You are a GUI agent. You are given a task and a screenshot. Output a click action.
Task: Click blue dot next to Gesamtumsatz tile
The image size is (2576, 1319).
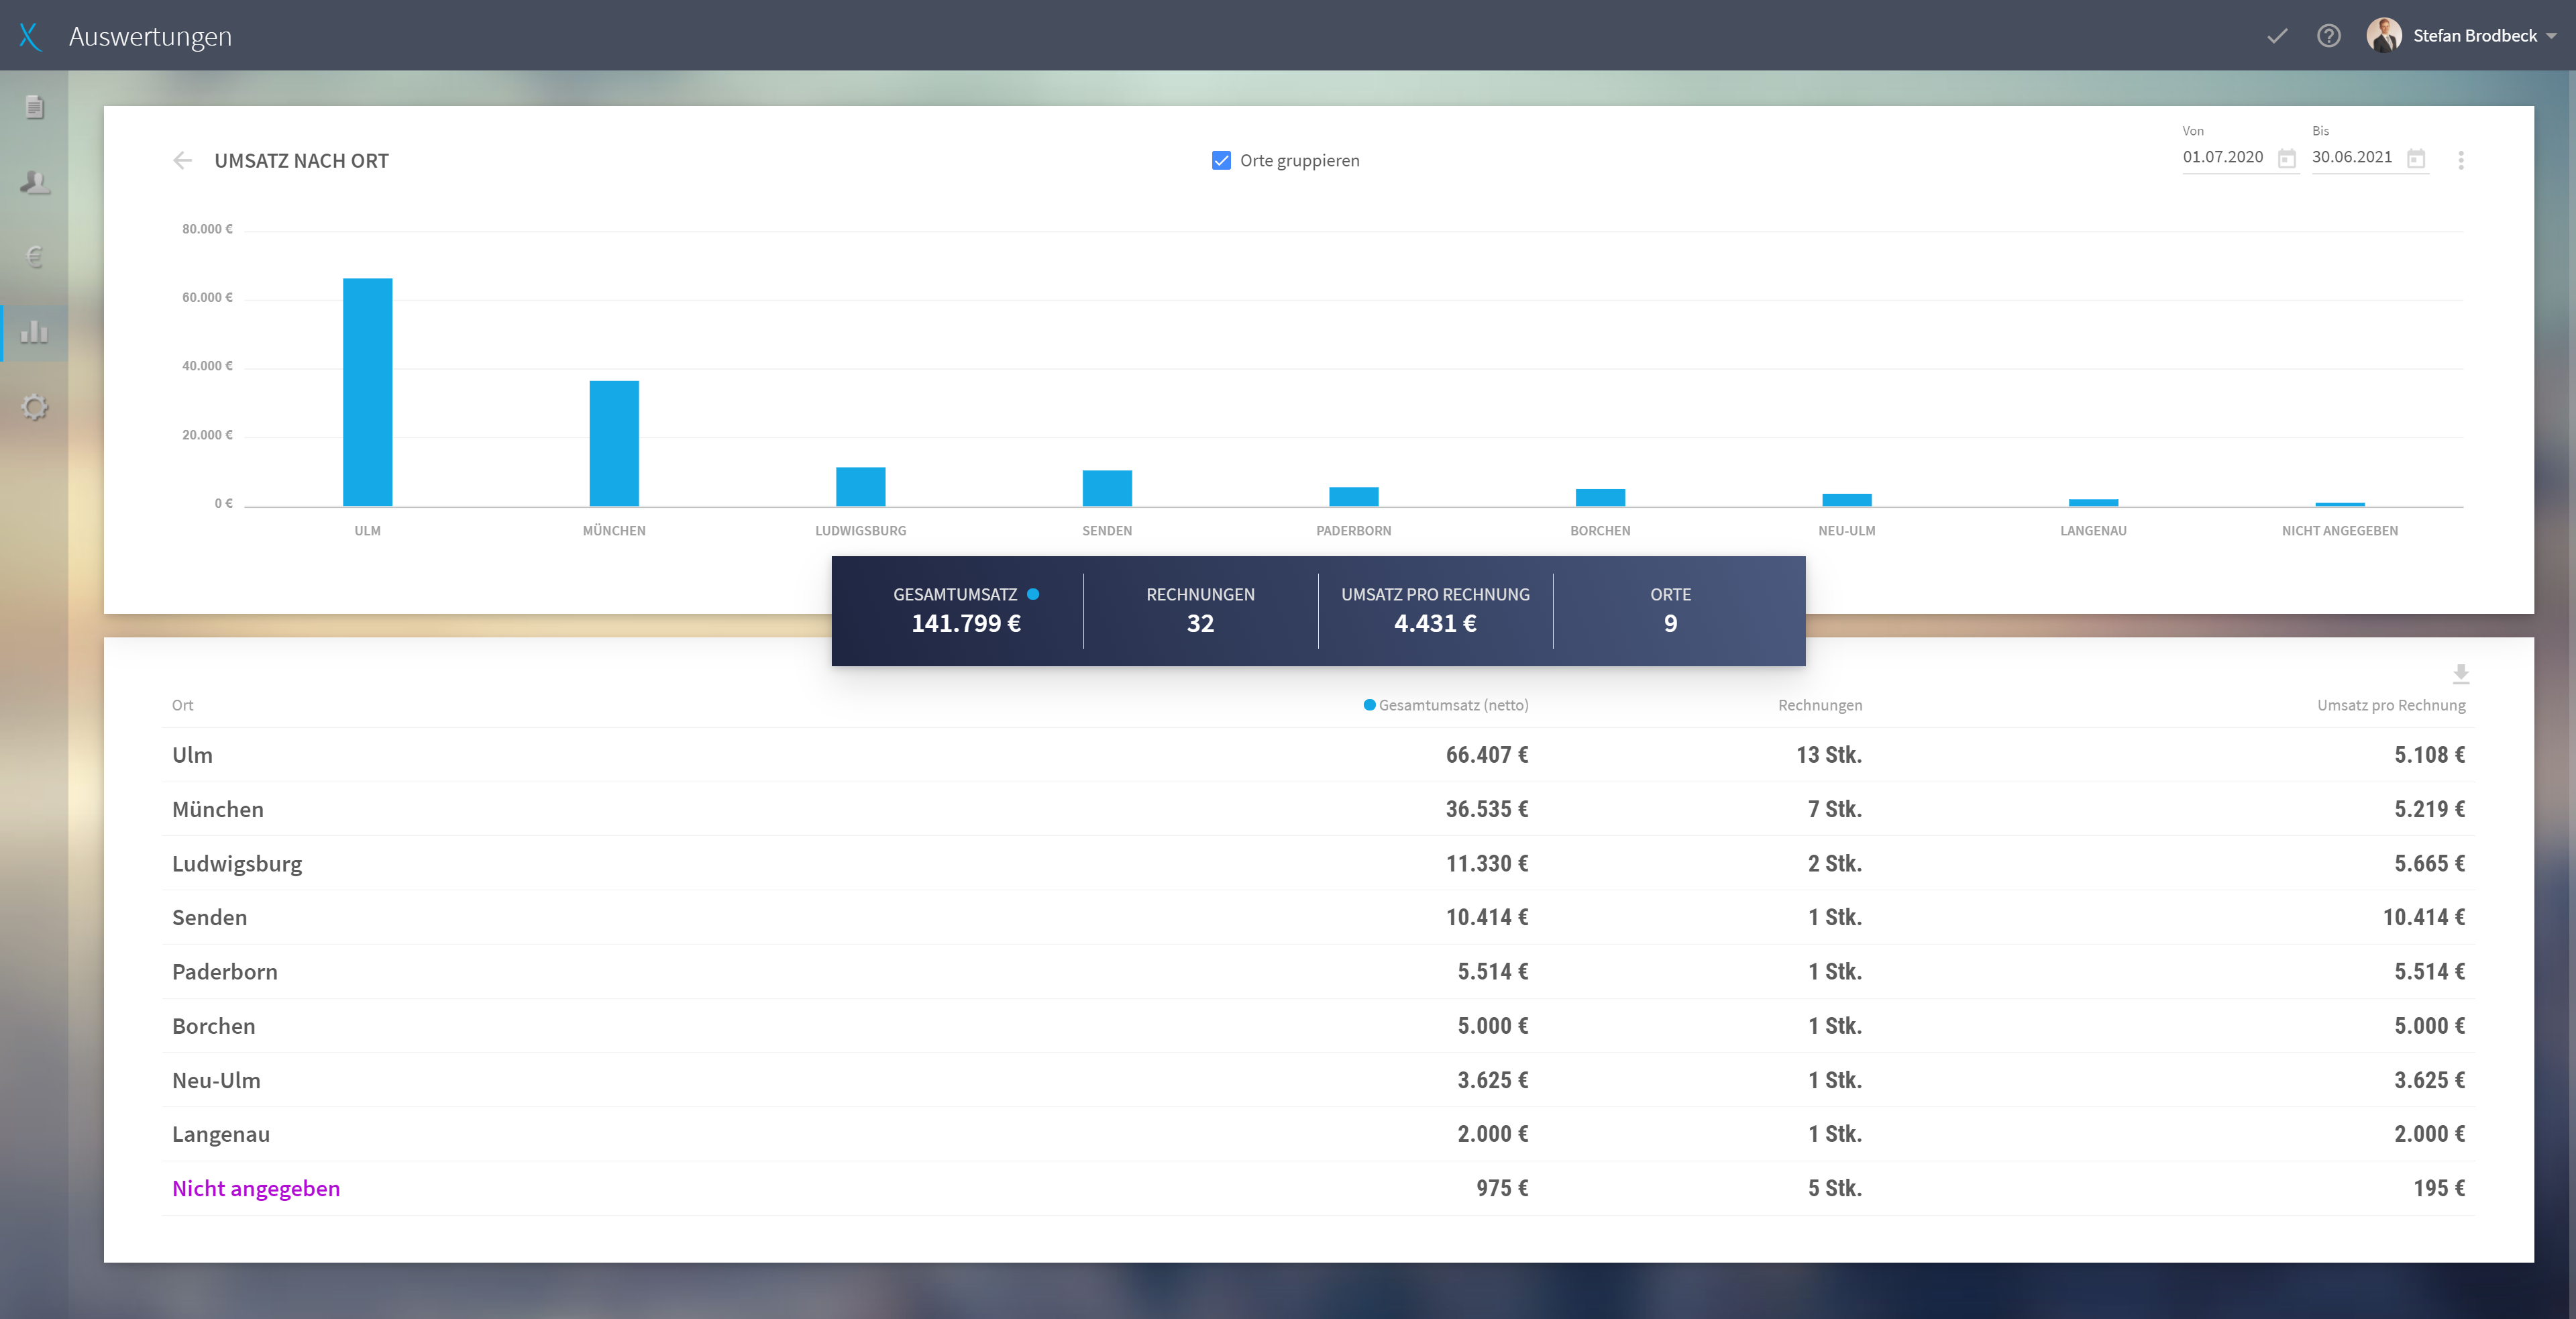[1033, 594]
